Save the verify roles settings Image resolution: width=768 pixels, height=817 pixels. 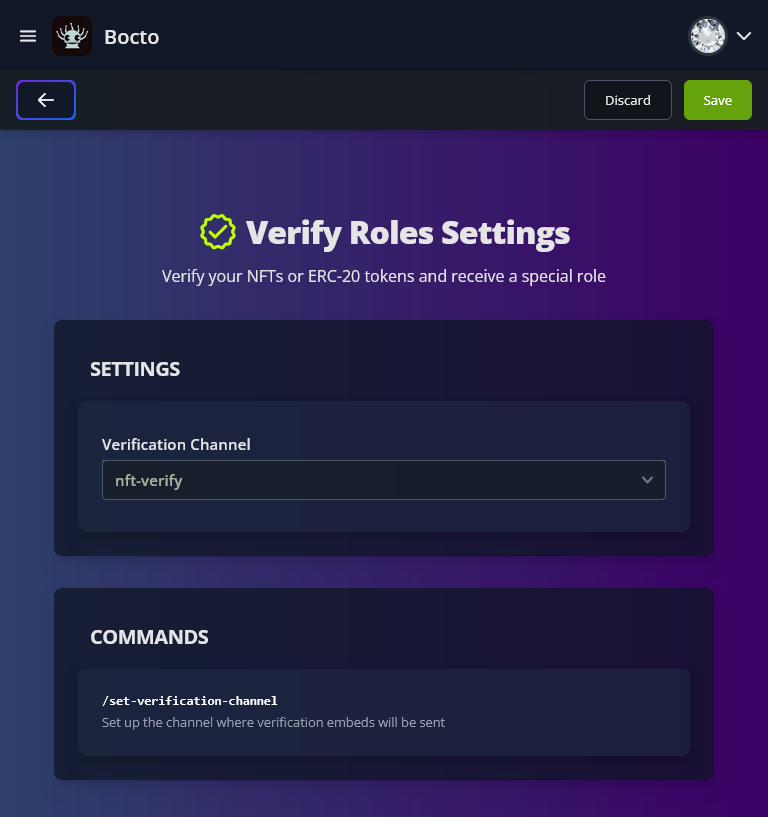[x=717, y=100]
